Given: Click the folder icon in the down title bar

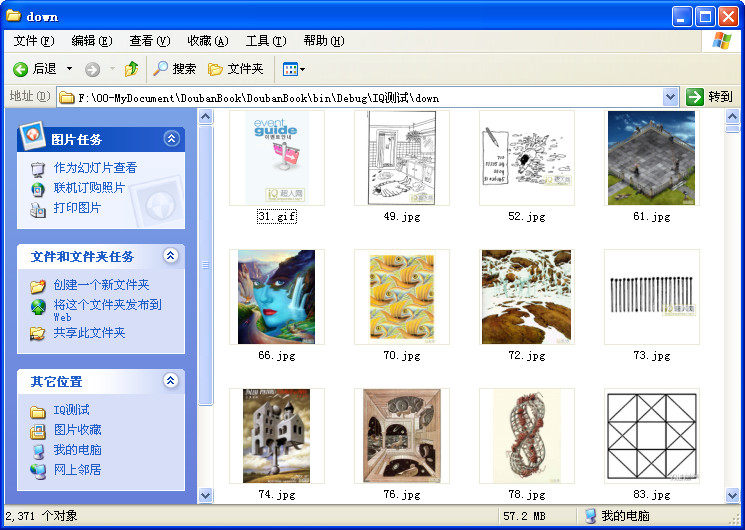Looking at the screenshot, I should pos(13,16).
